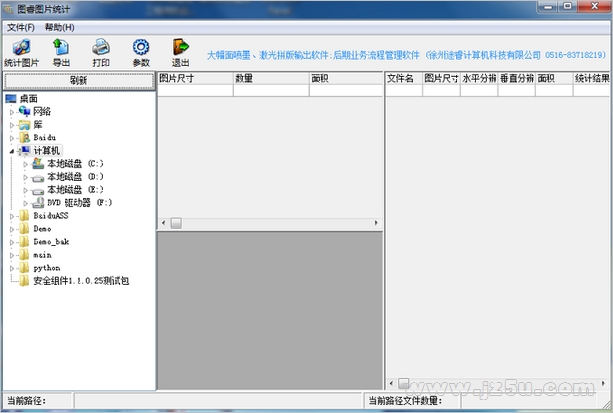Viewport: 613px width, 413px height.
Task: Expand the python folder node
Action: pyautogui.click(x=12, y=268)
